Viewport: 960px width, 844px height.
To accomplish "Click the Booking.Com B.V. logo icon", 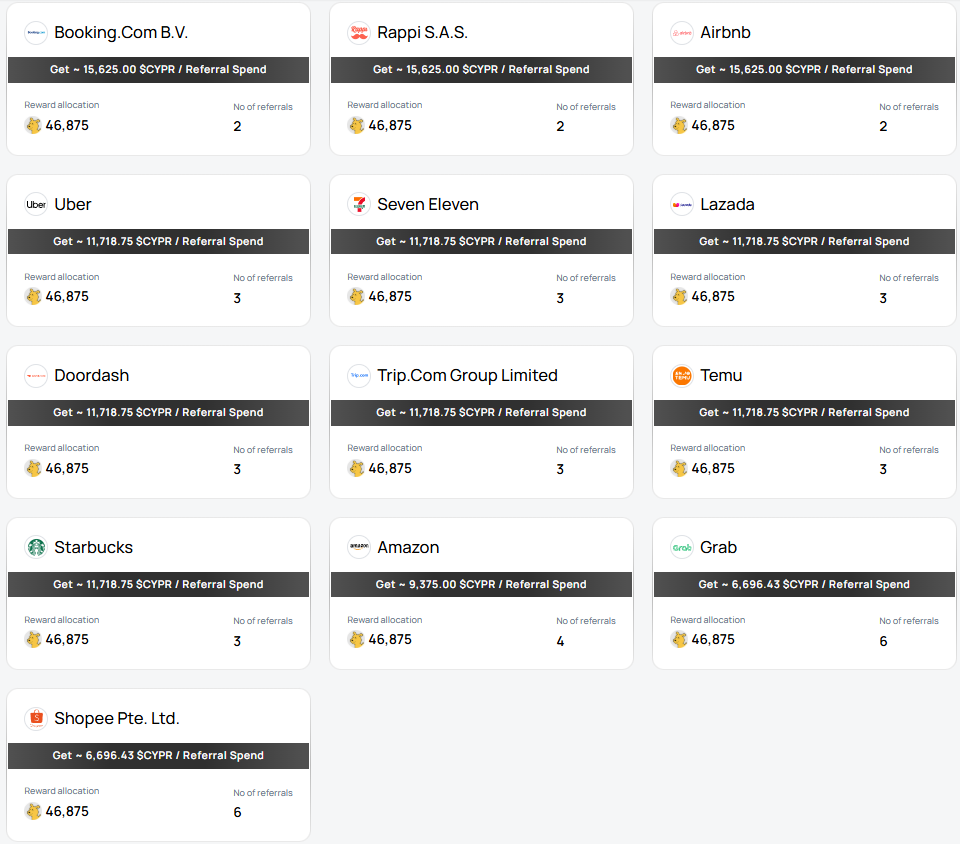I will [36, 33].
